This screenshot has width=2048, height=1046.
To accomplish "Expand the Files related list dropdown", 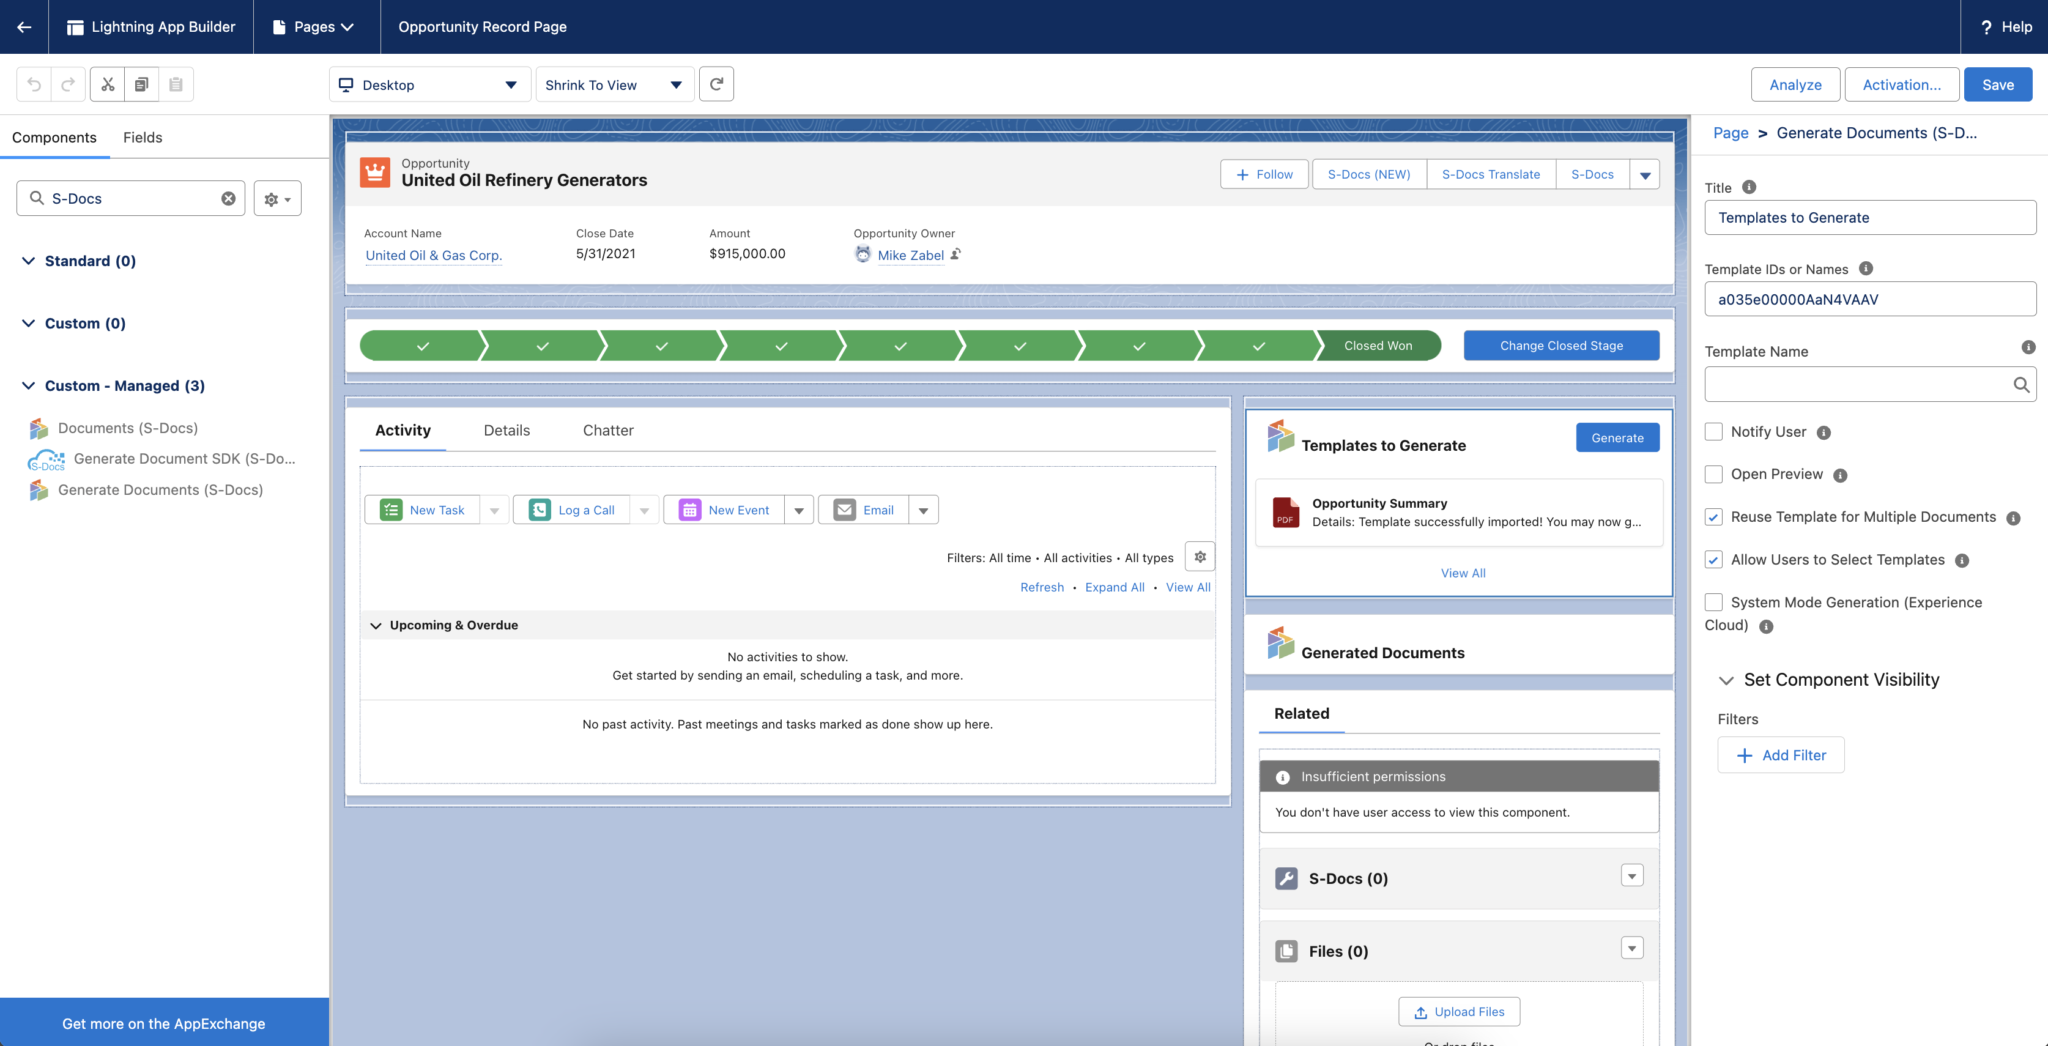I will 1632,948.
